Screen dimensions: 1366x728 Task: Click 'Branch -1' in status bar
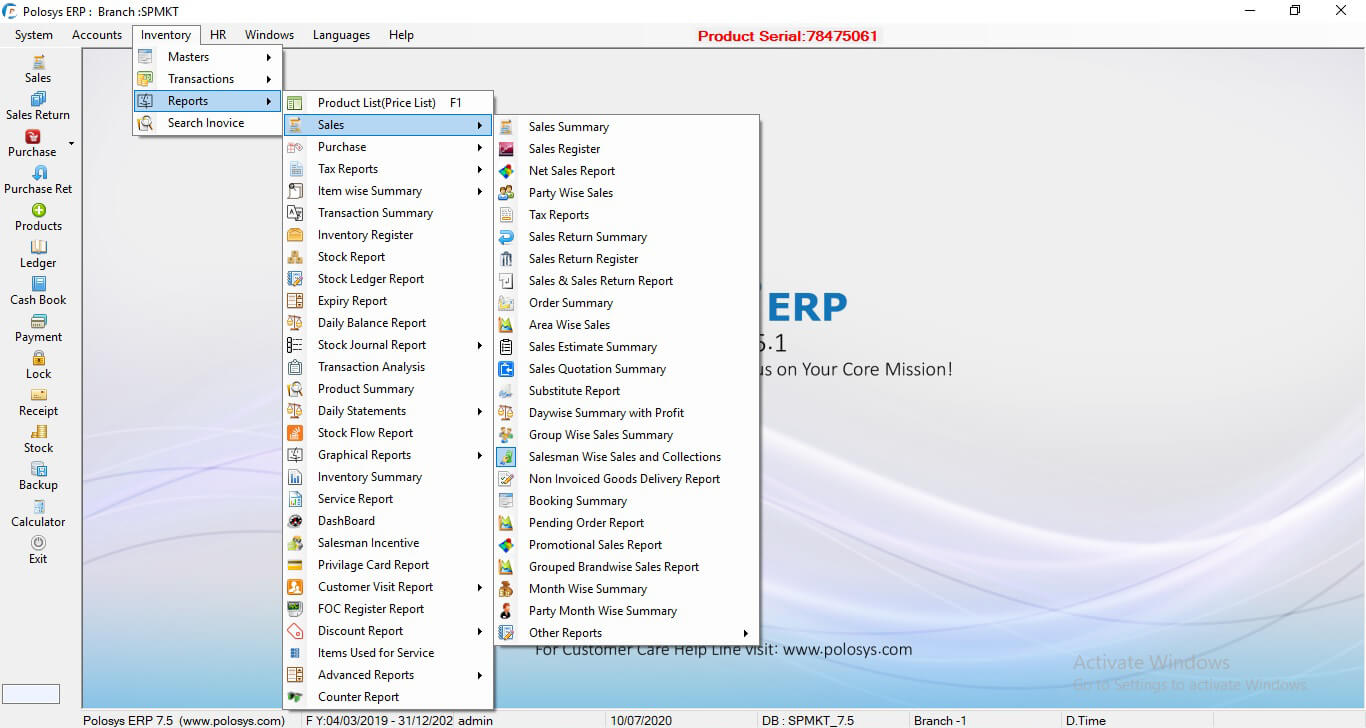pos(940,720)
